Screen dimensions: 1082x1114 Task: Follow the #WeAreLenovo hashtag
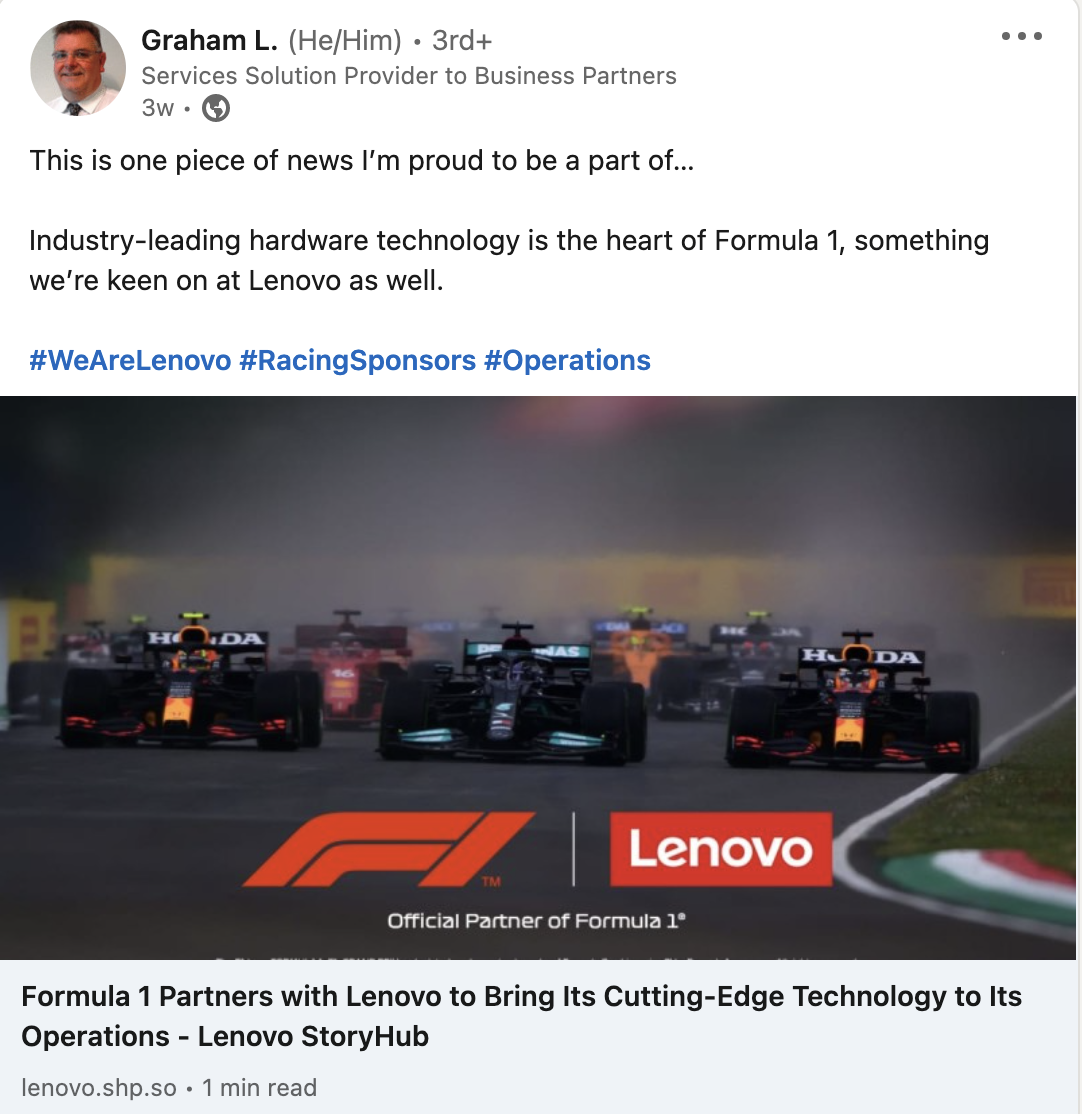pos(130,360)
